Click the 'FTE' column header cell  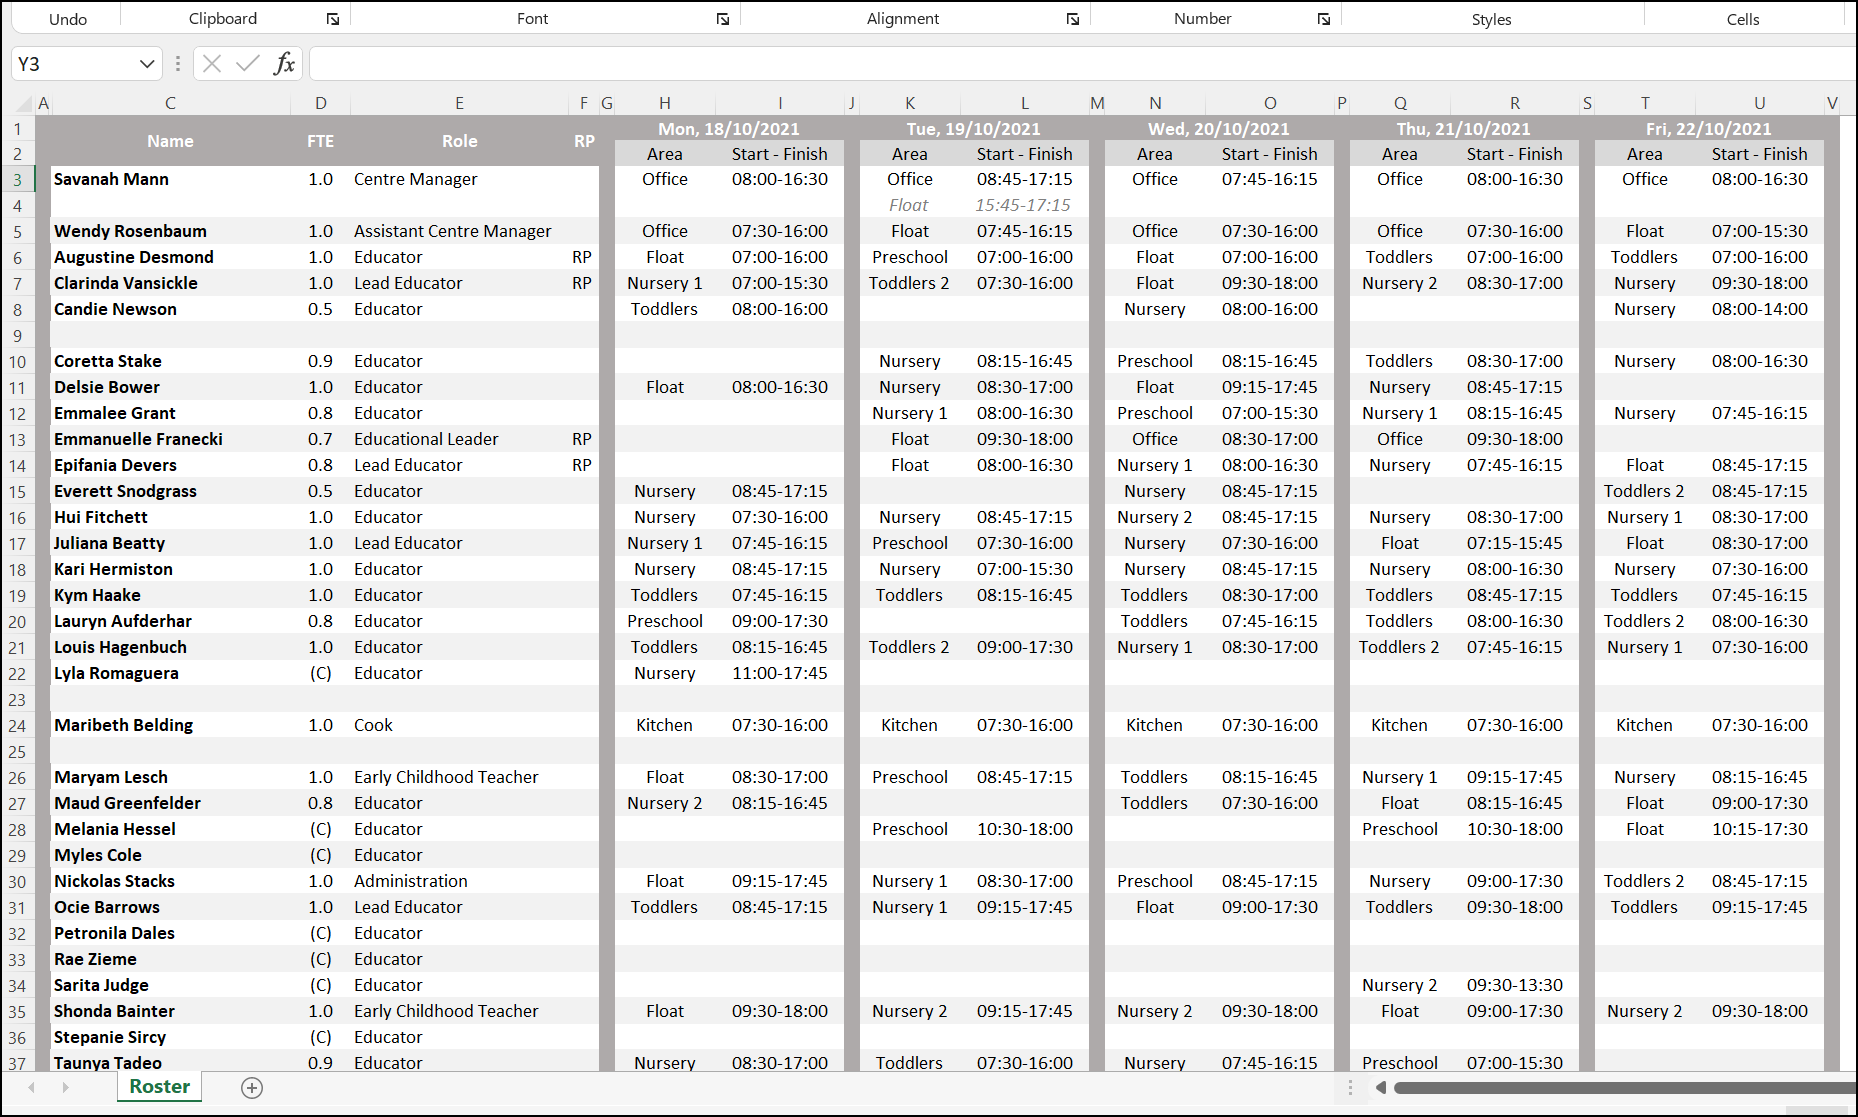point(320,141)
